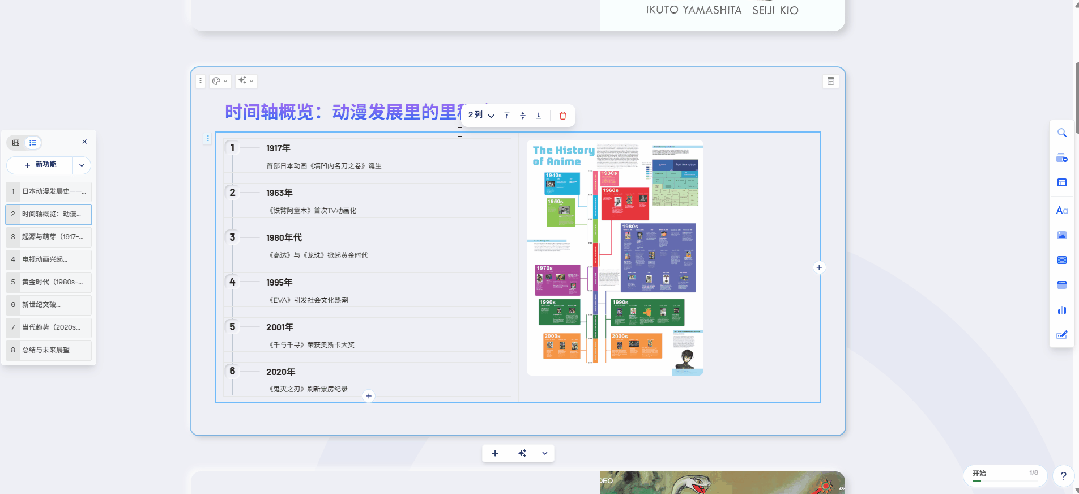The image size is (1079, 494).
Task: Select outline card 7 当代 2020s
Action: pos(49,327)
